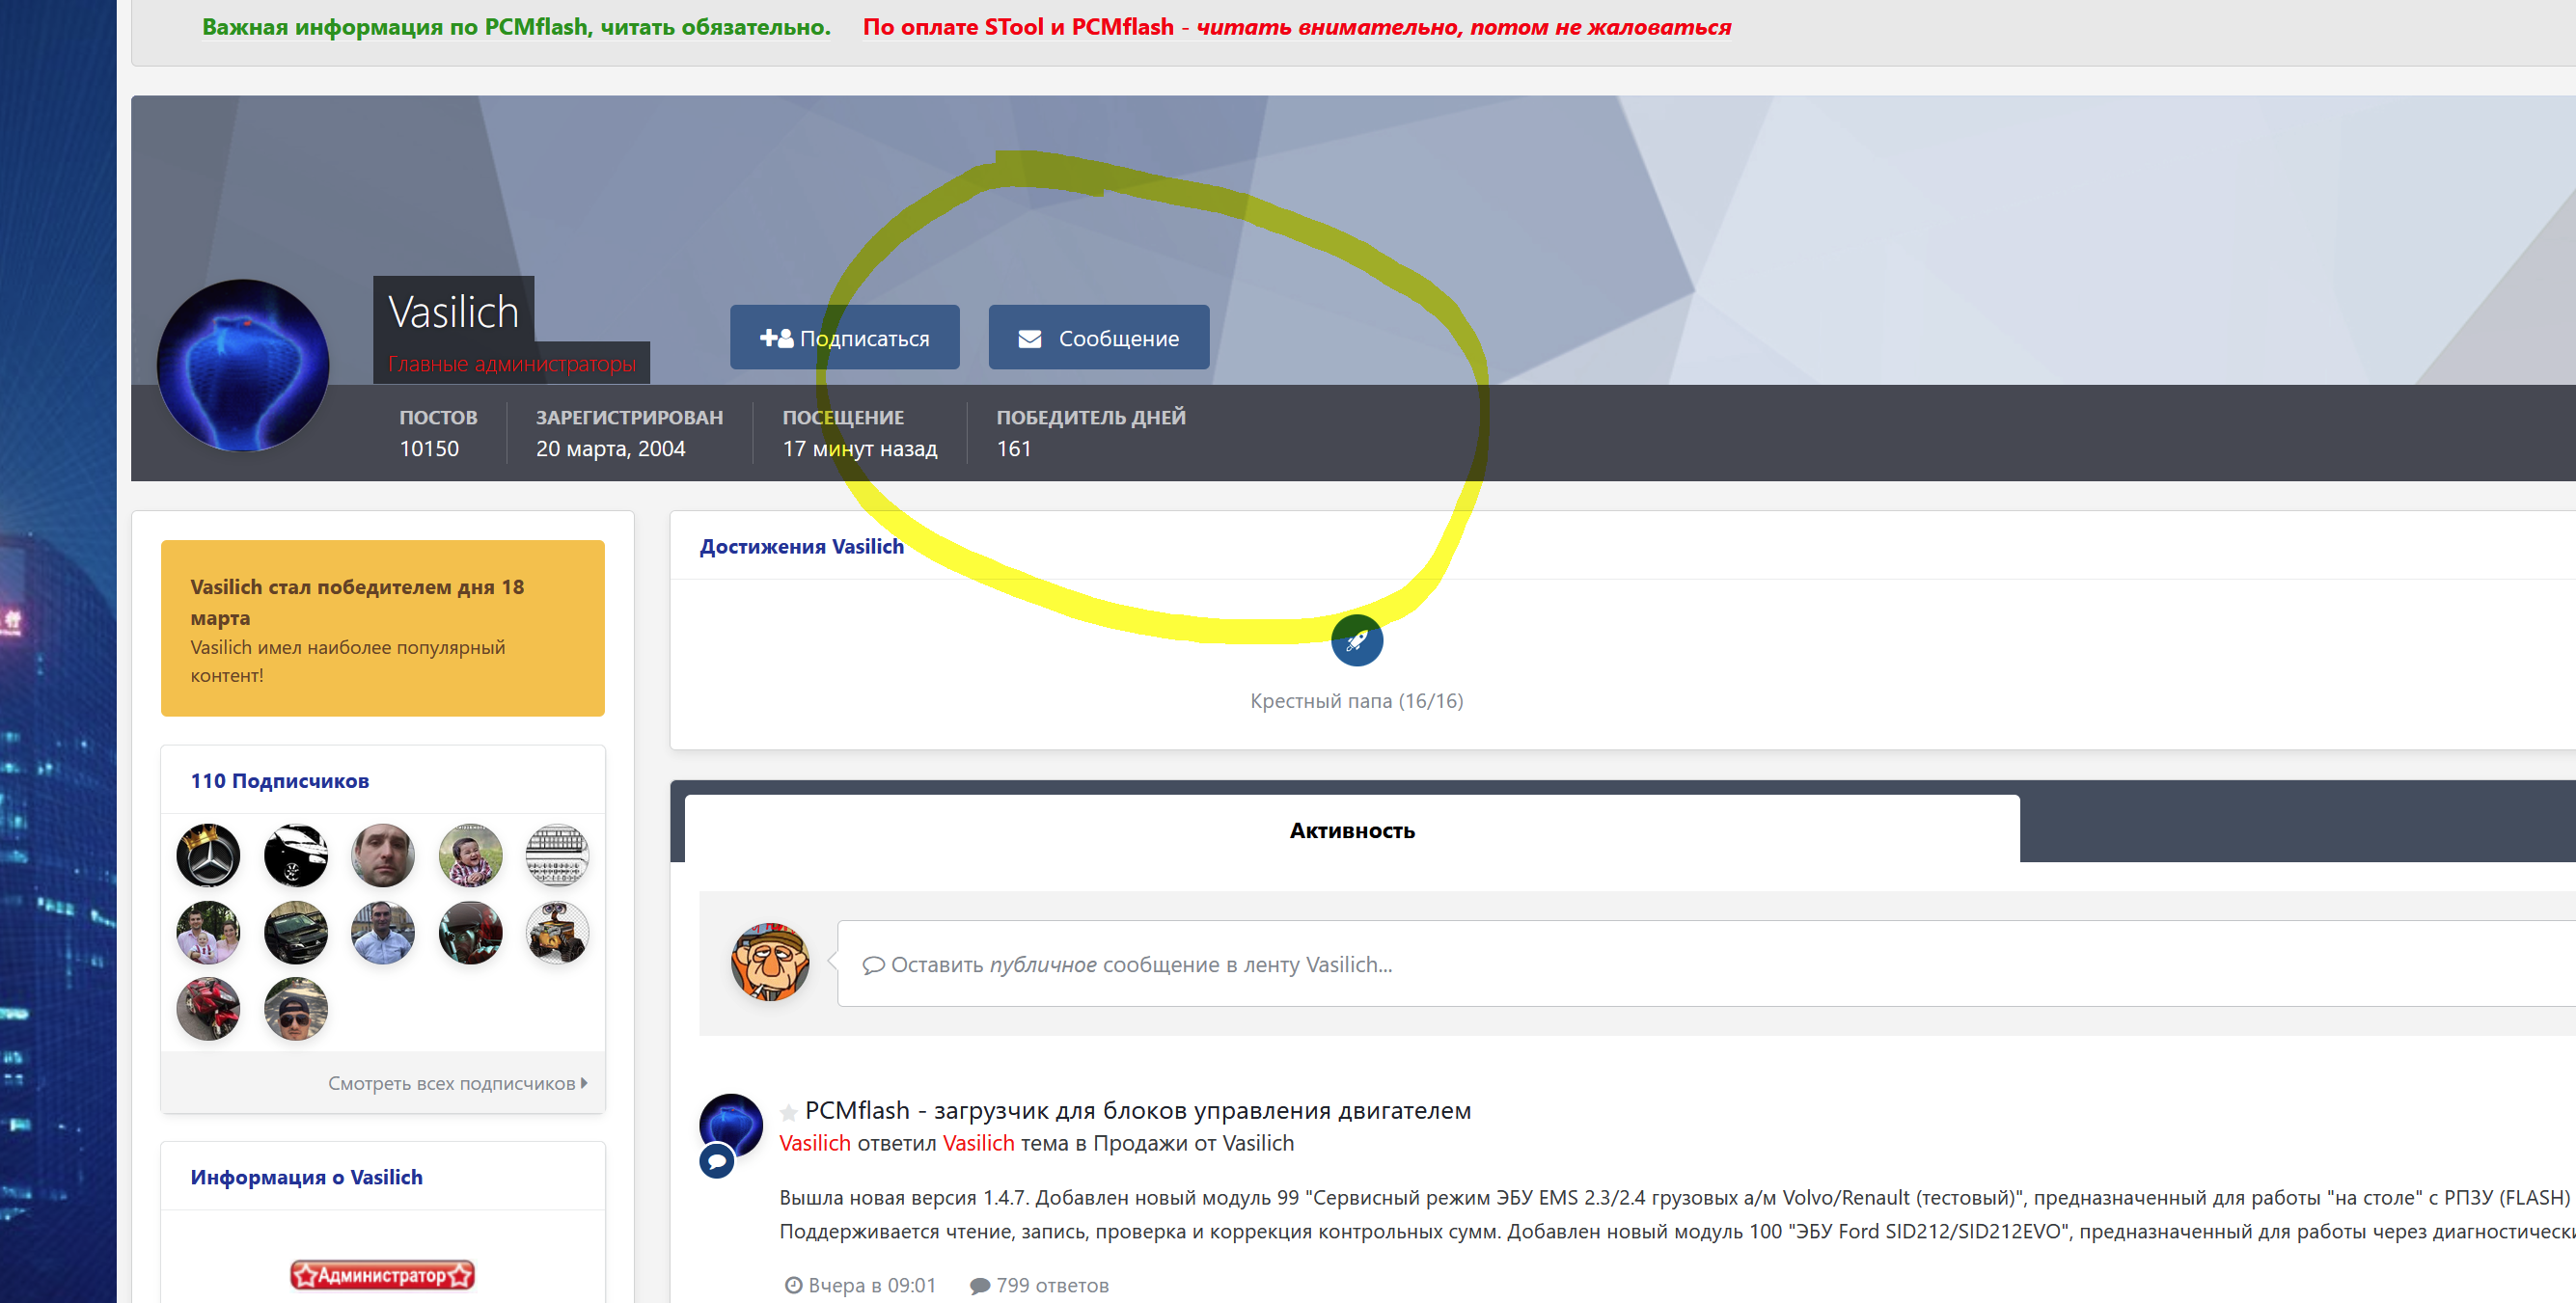Image resolution: width=2576 pixels, height=1303 pixels.
Task: Click Vasilich's blue profile avatar
Action: click(x=243, y=366)
